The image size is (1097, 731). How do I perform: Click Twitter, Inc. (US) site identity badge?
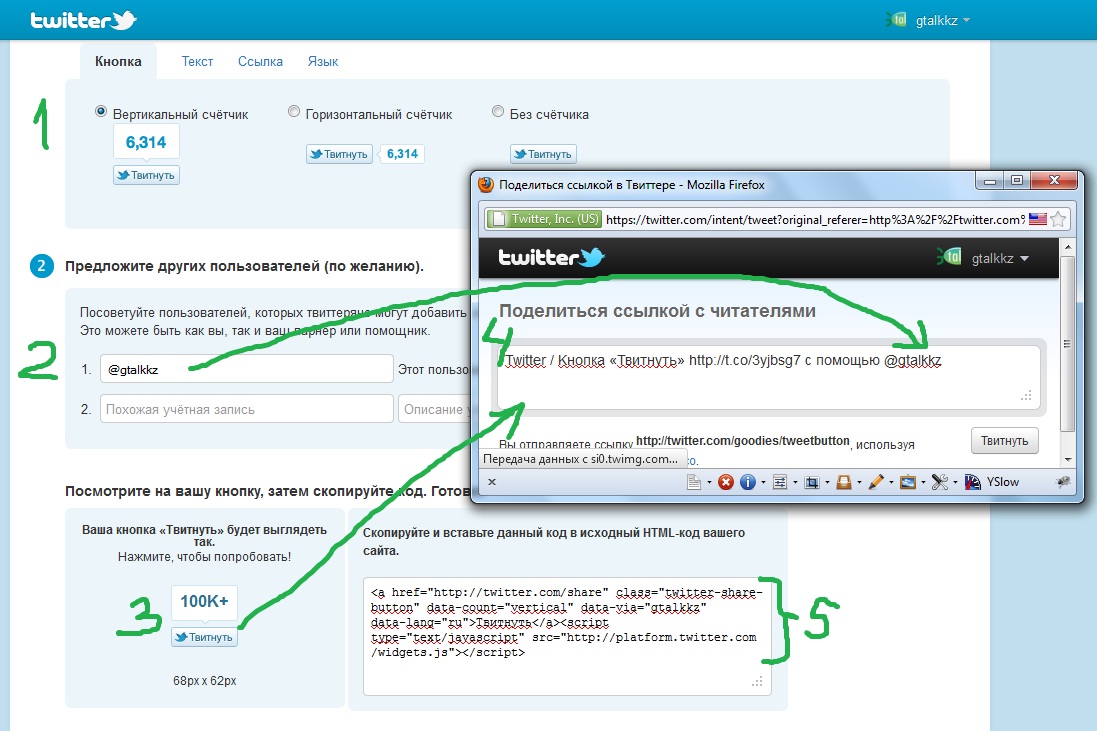(544, 219)
